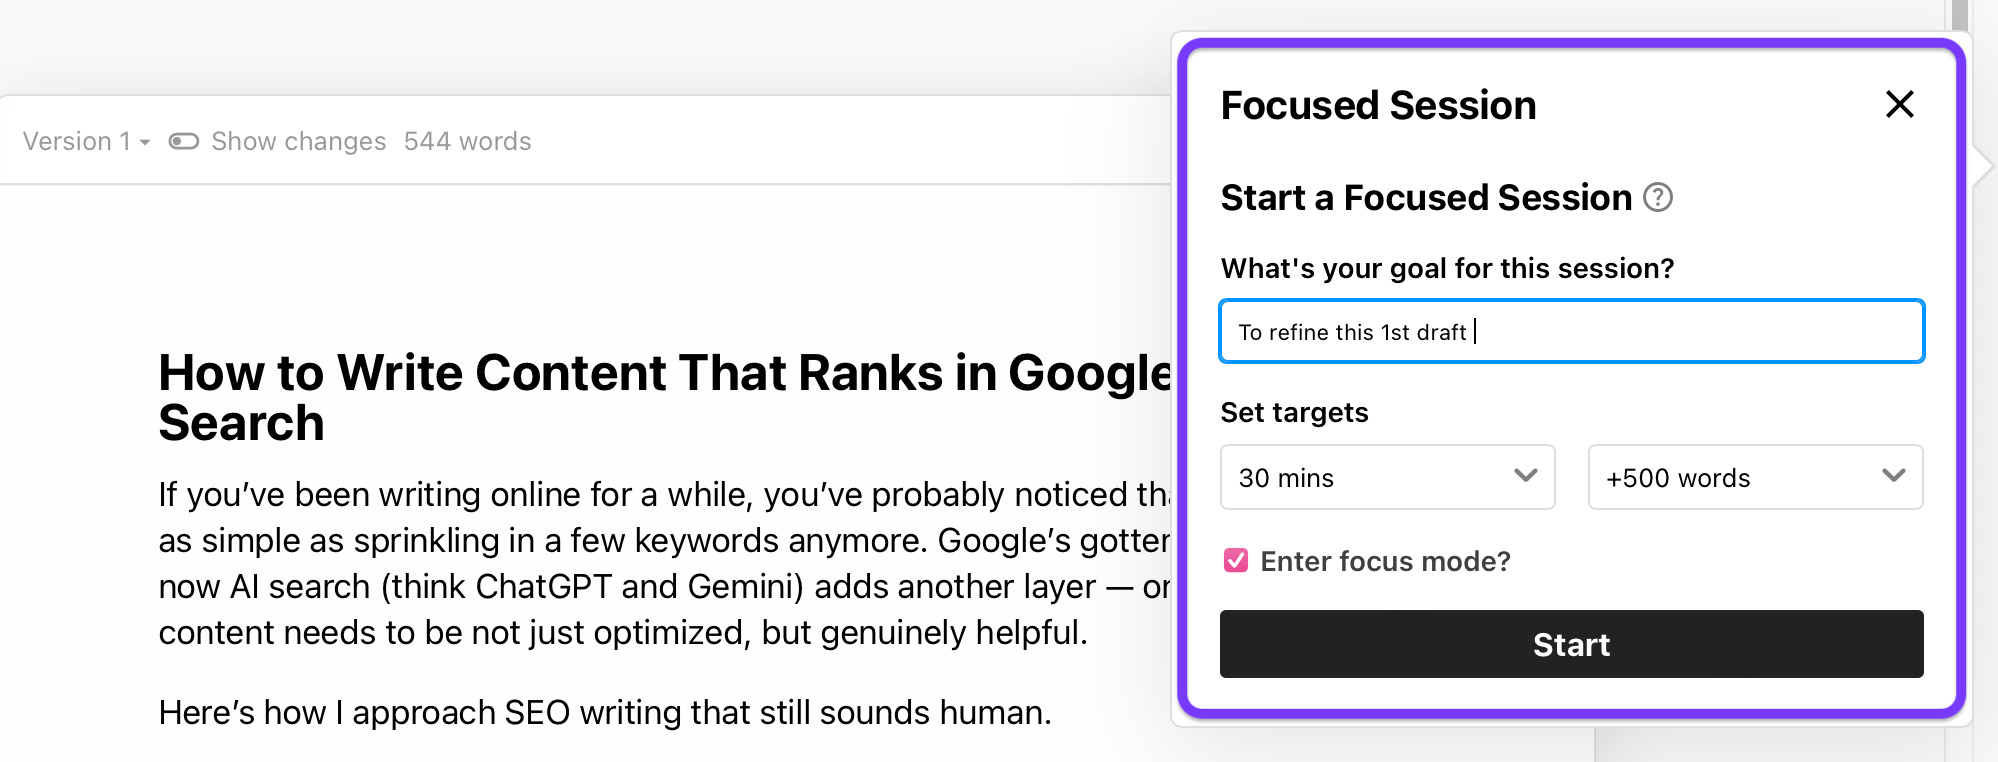
Task: Uncheck the Enter focus mode checkbox
Action: (x=1236, y=560)
